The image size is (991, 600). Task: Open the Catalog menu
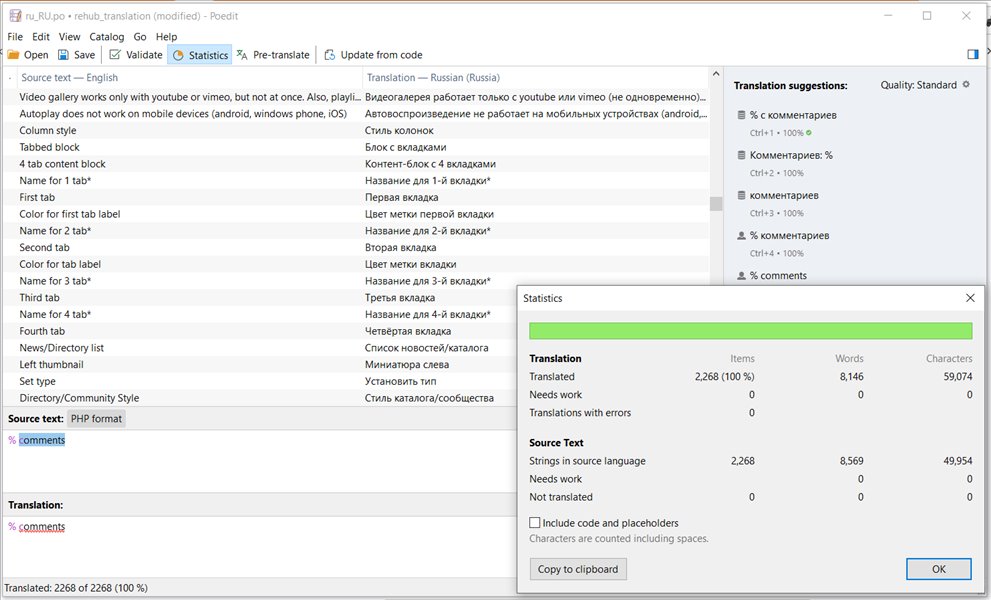(106, 37)
